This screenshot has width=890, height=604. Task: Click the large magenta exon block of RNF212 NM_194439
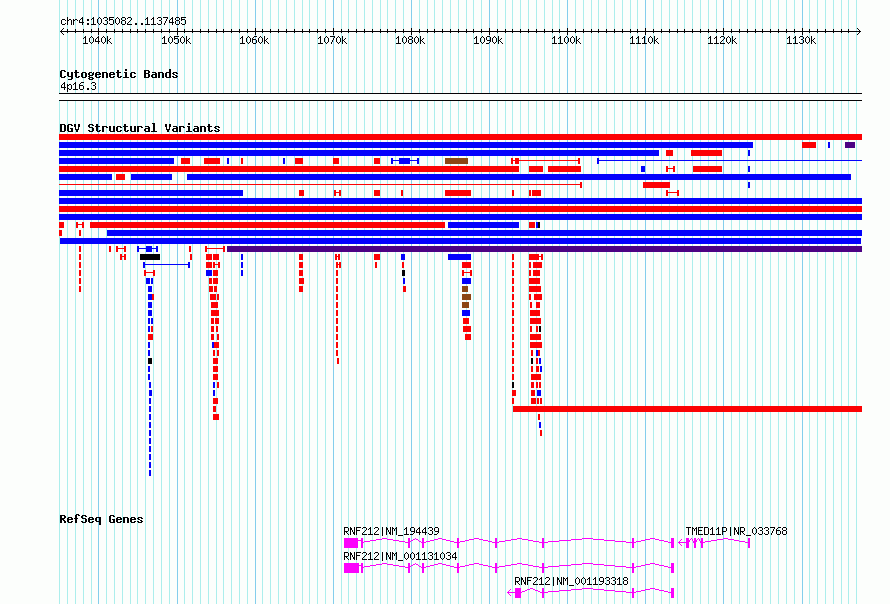(x=351, y=543)
